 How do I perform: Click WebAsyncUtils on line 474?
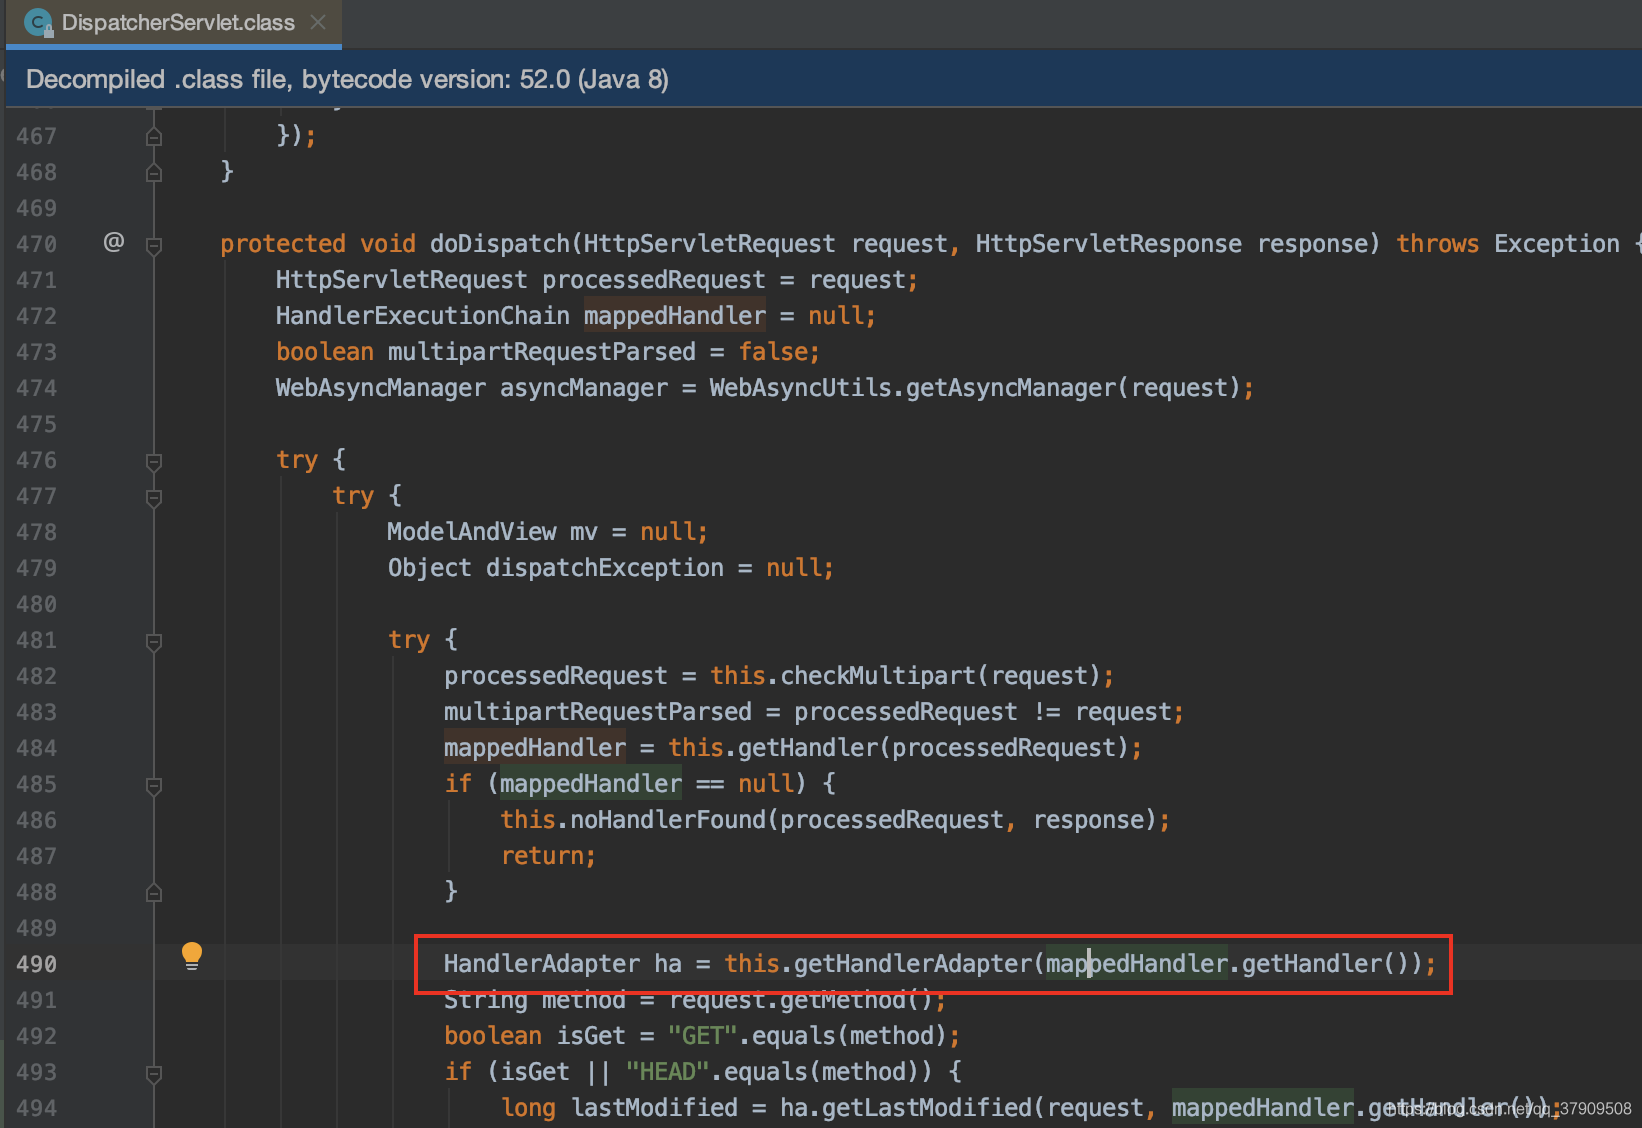pos(800,388)
